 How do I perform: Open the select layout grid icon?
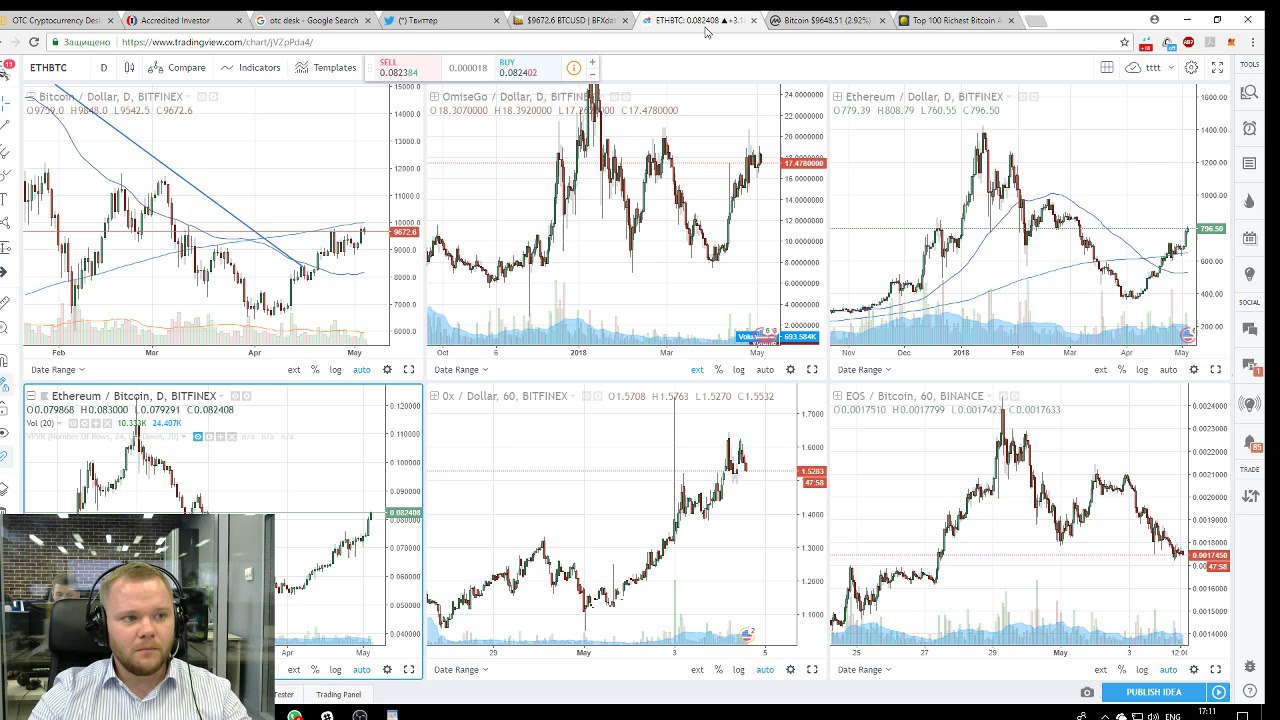pos(1107,67)
